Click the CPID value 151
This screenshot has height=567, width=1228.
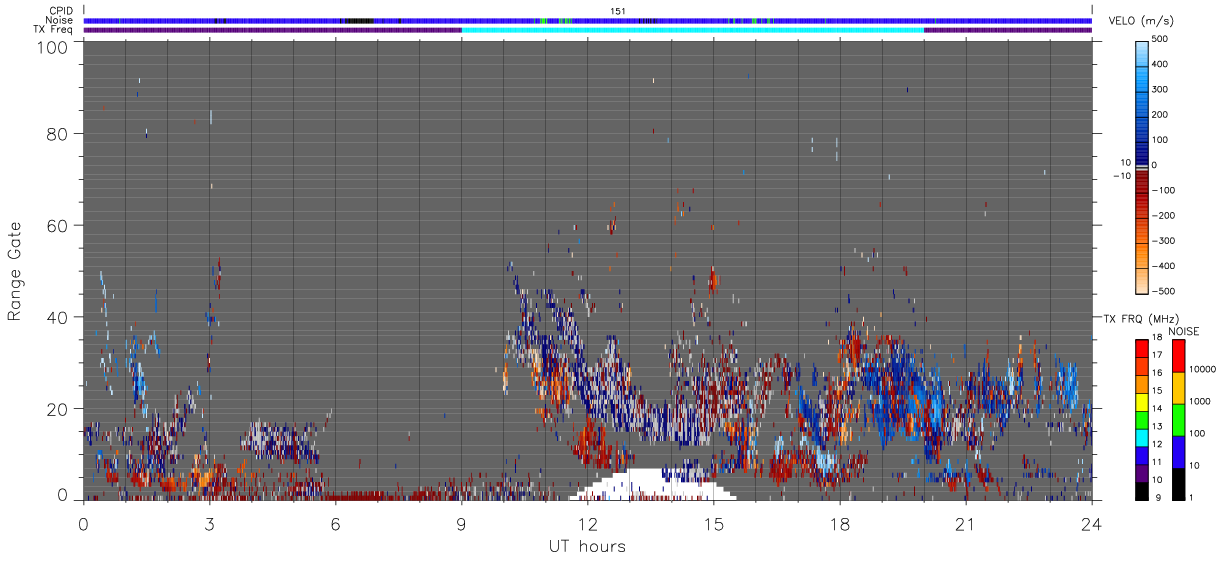618,11
